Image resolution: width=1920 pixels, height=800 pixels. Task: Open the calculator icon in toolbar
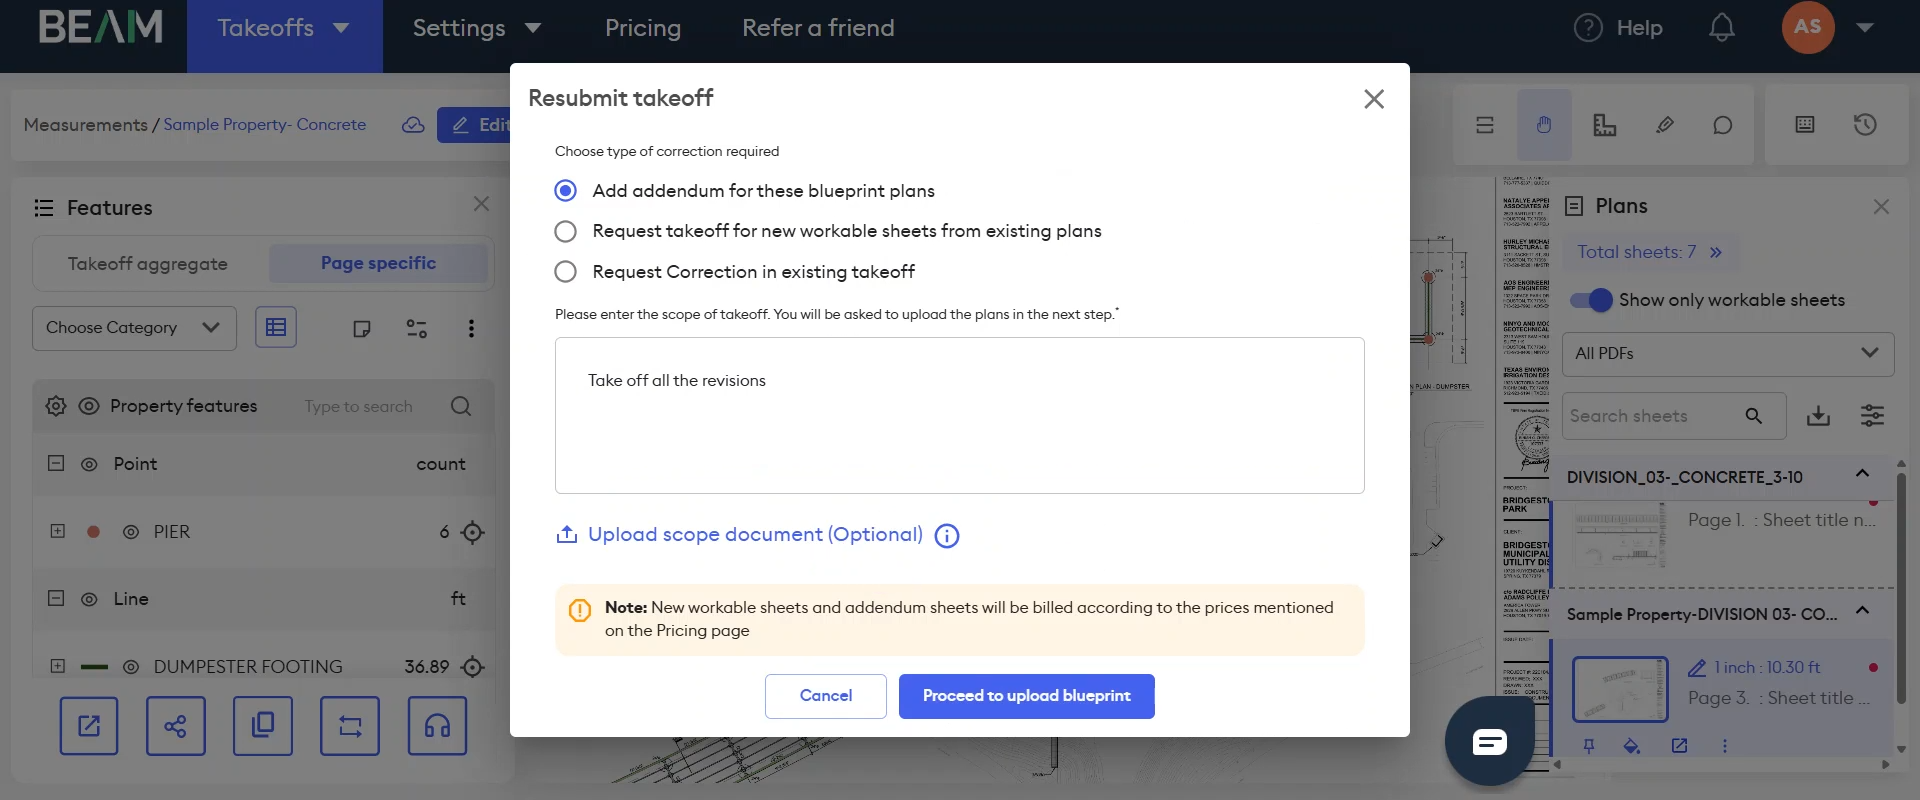pyautogui.click(x=1805, y=124)
